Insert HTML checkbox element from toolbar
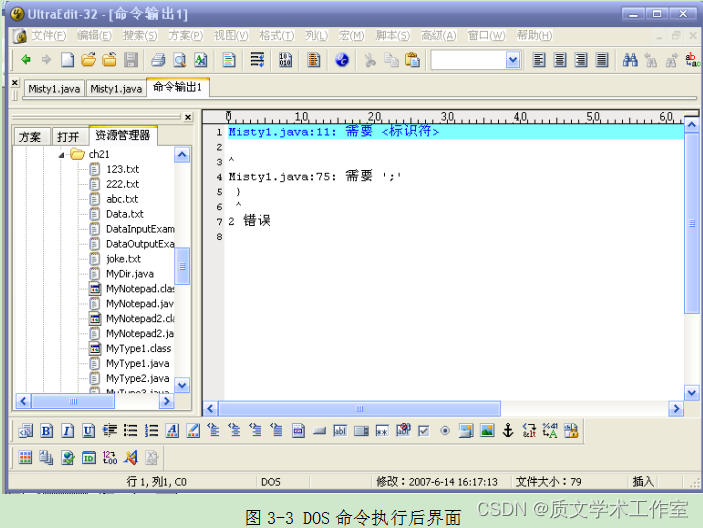Image resolution: width=703 pixels, height=528 pixels. pyautogui.click(x=423, y=431)
